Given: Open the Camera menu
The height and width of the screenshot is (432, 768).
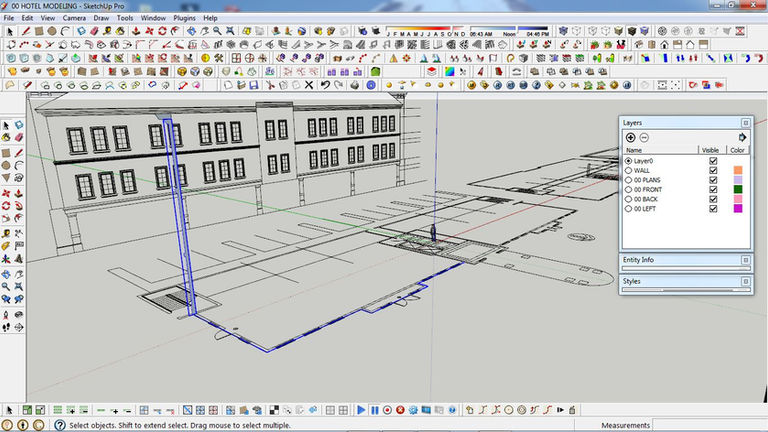Looking at the screenshot, I should coord(74,18).
